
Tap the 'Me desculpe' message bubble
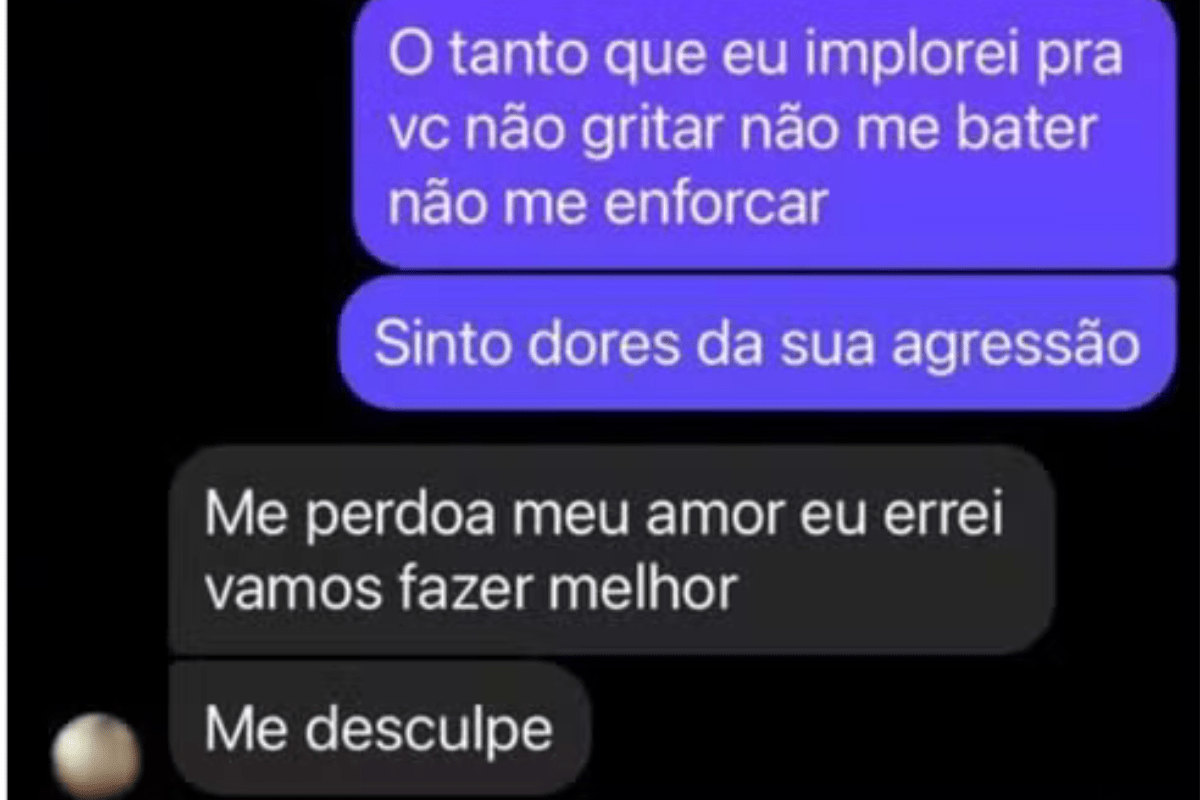[379, 730]
